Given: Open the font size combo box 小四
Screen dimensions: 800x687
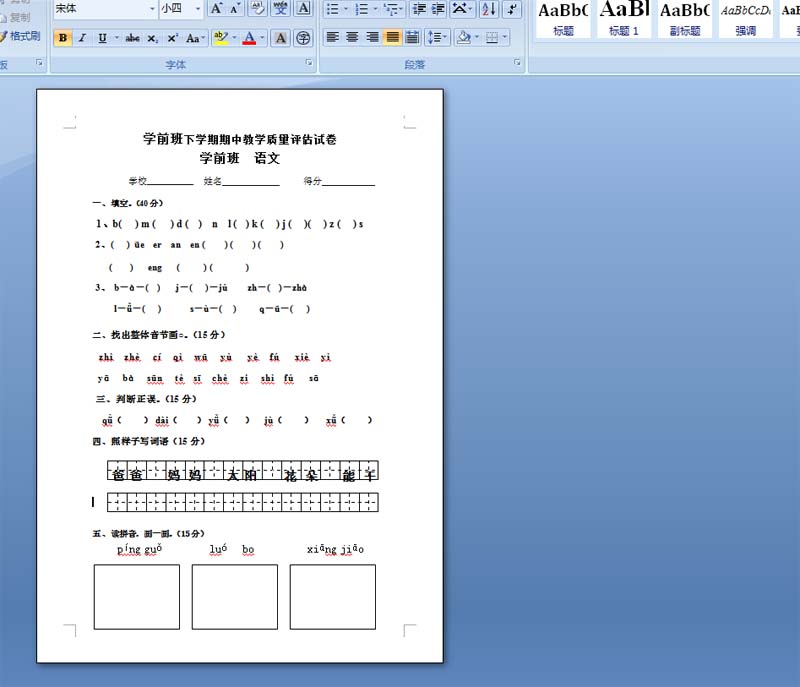Looking at the screenshot, I should pos(182,8).
